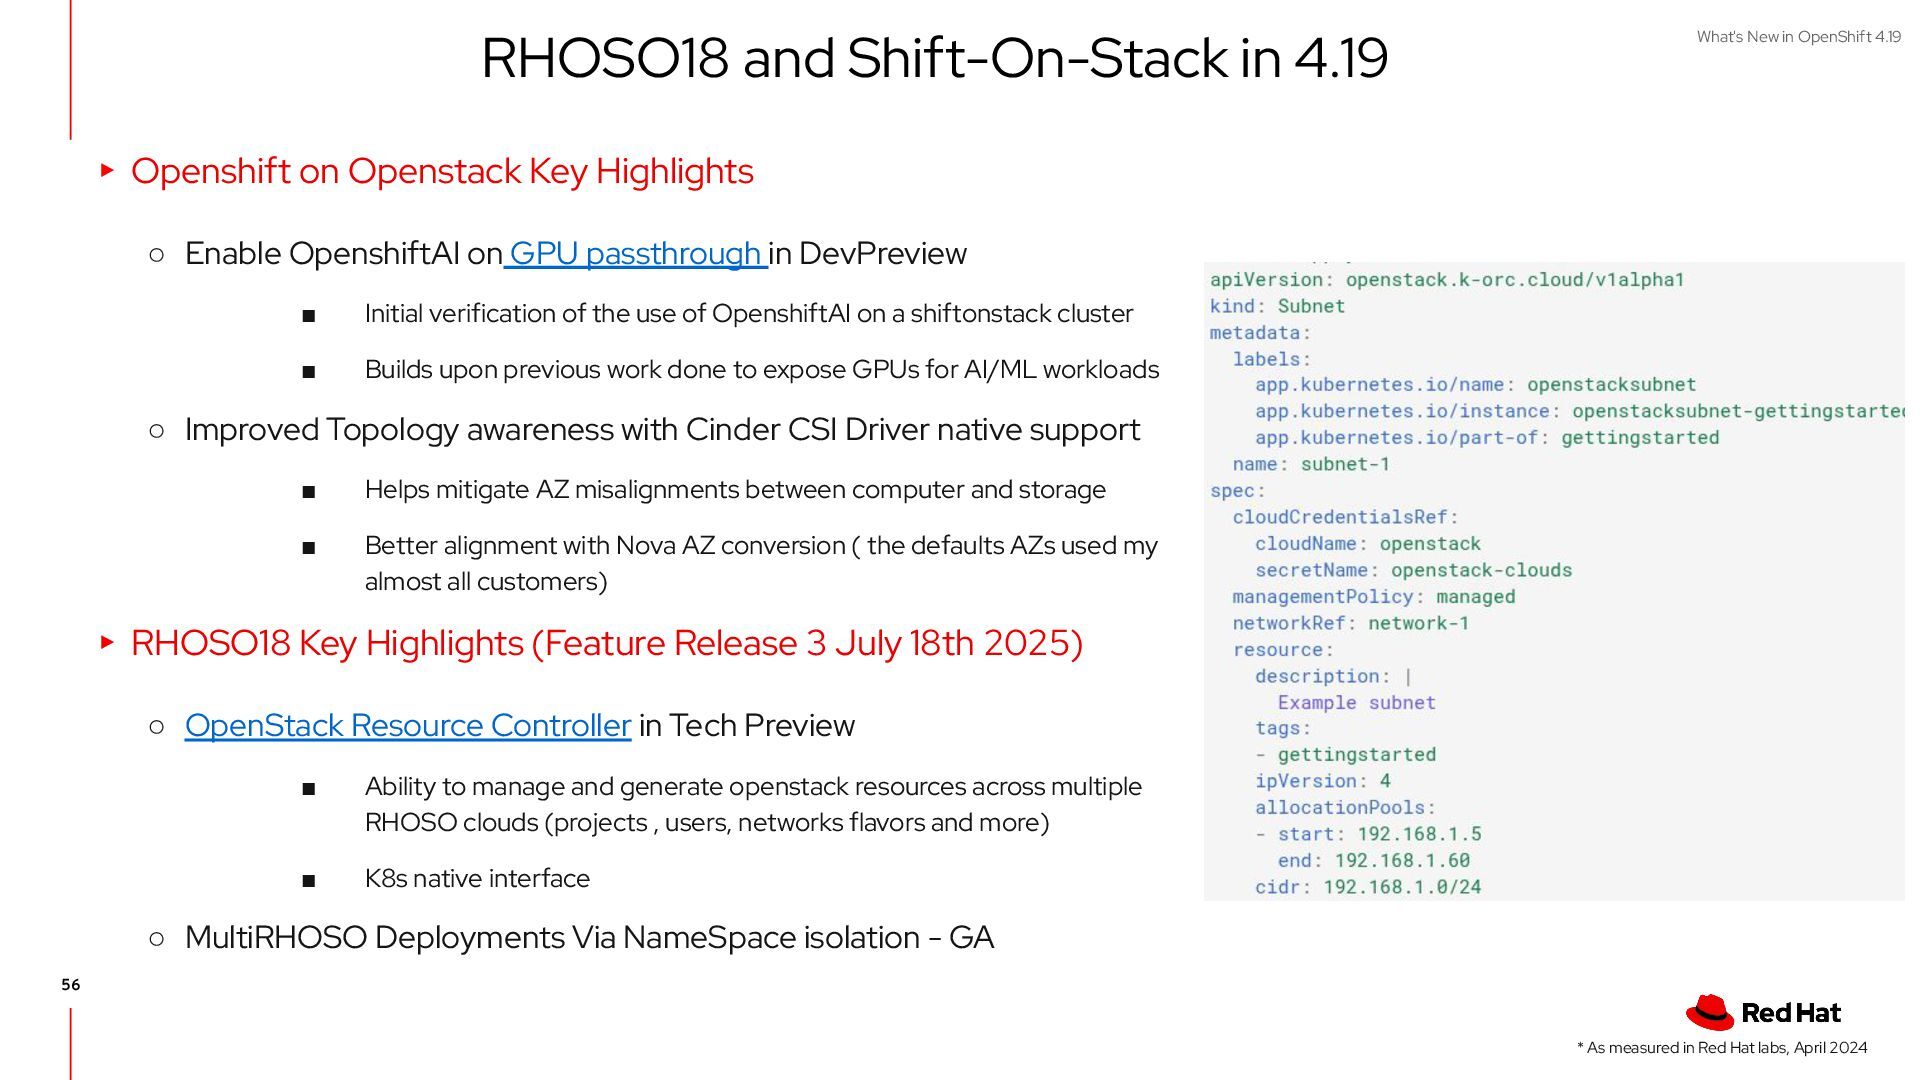Click the managementPolicy: managed line
The height and width of the screenshot is (1080, 1920).
[1374, 597]
